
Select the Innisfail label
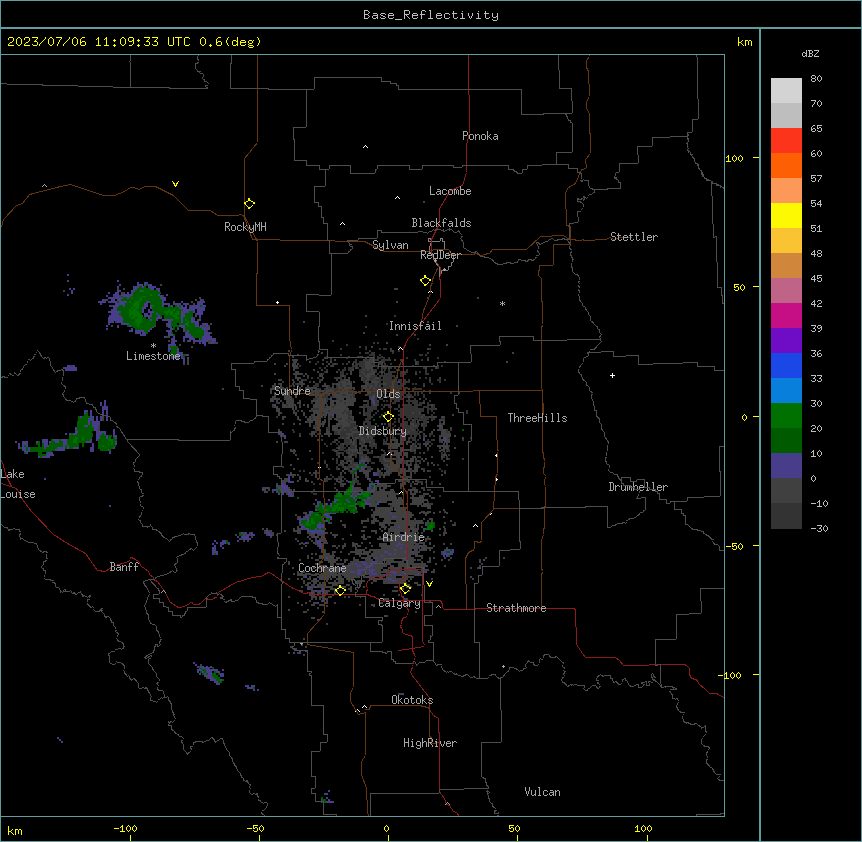pos(415,326)
